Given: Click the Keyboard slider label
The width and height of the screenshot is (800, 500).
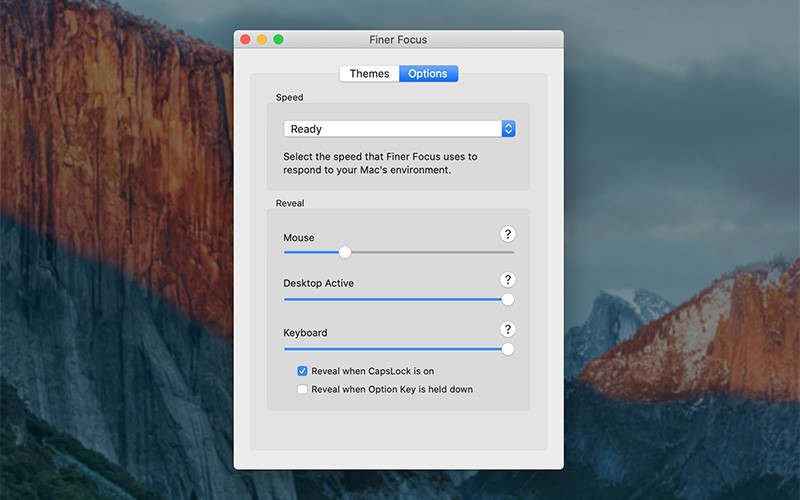Looking at the screenshot, I should click(305, 333).
